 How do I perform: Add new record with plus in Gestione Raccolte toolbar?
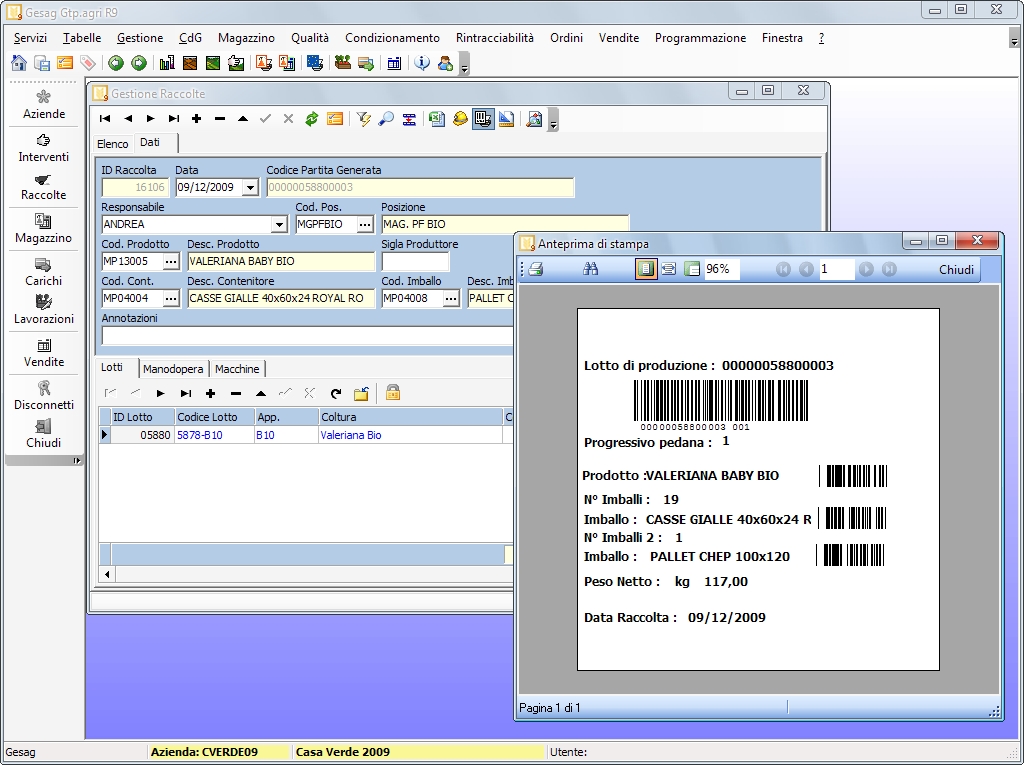(197, 119)
